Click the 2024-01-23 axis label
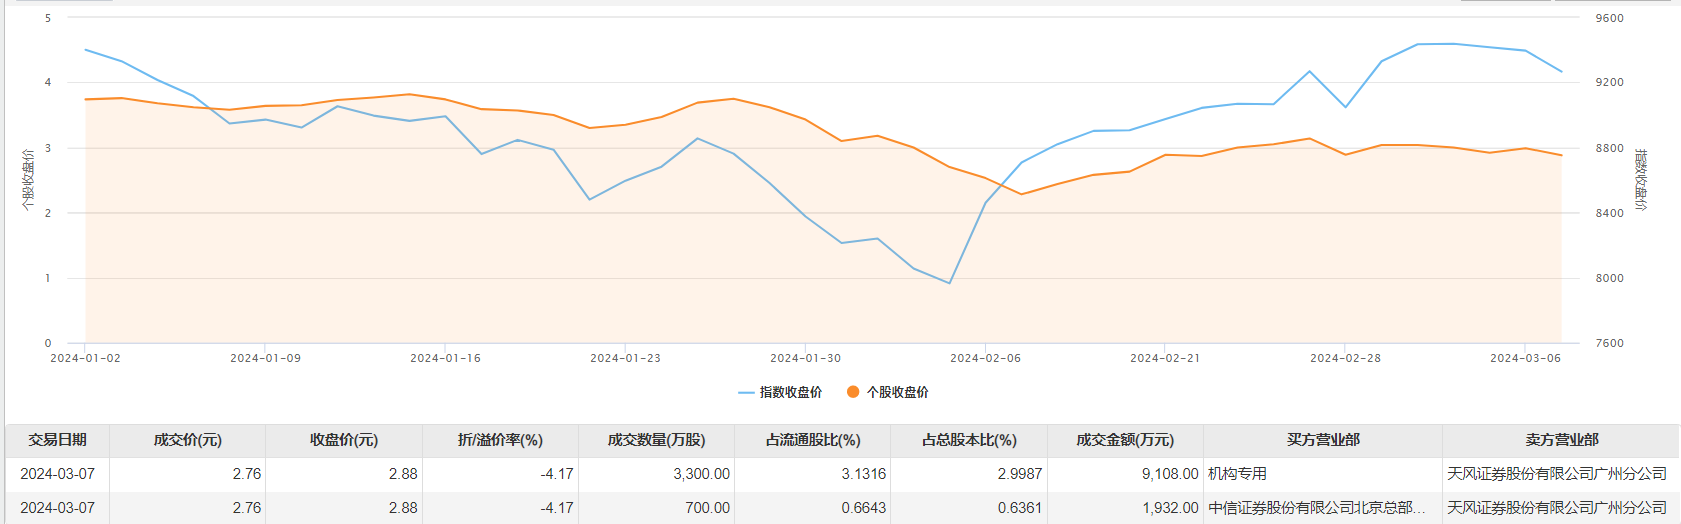 point(625,358)
